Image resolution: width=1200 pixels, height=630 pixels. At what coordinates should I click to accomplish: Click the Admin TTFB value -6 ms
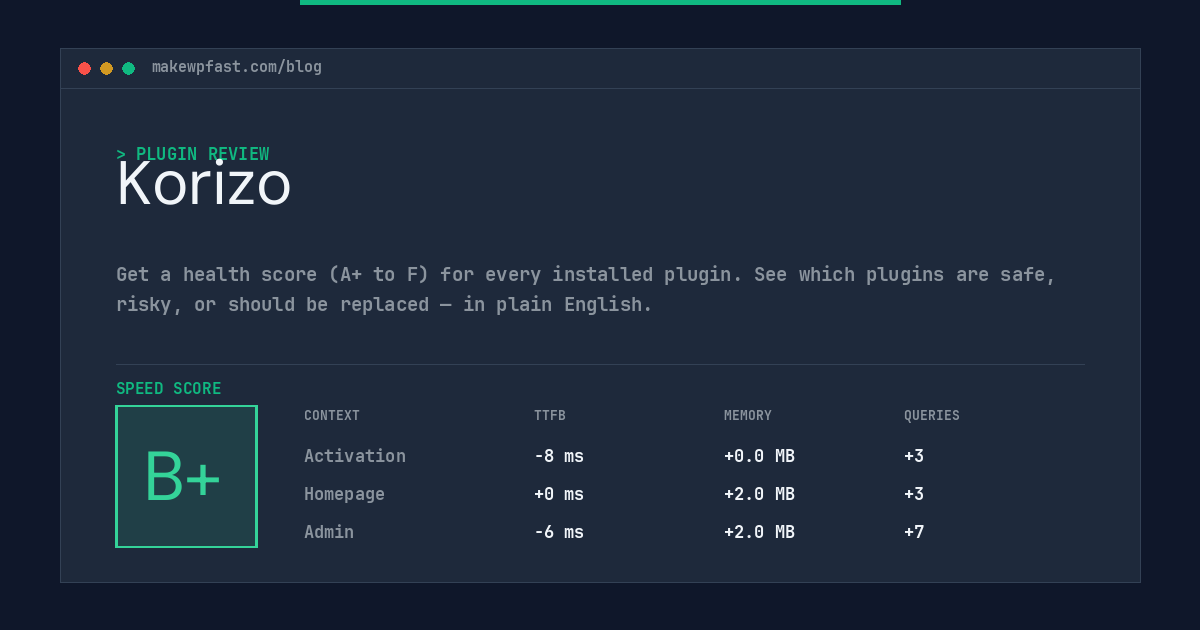tap(559, 532)
